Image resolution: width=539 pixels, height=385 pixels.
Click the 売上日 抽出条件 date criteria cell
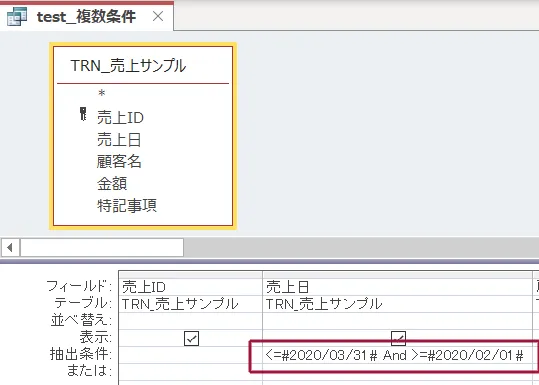397,355
